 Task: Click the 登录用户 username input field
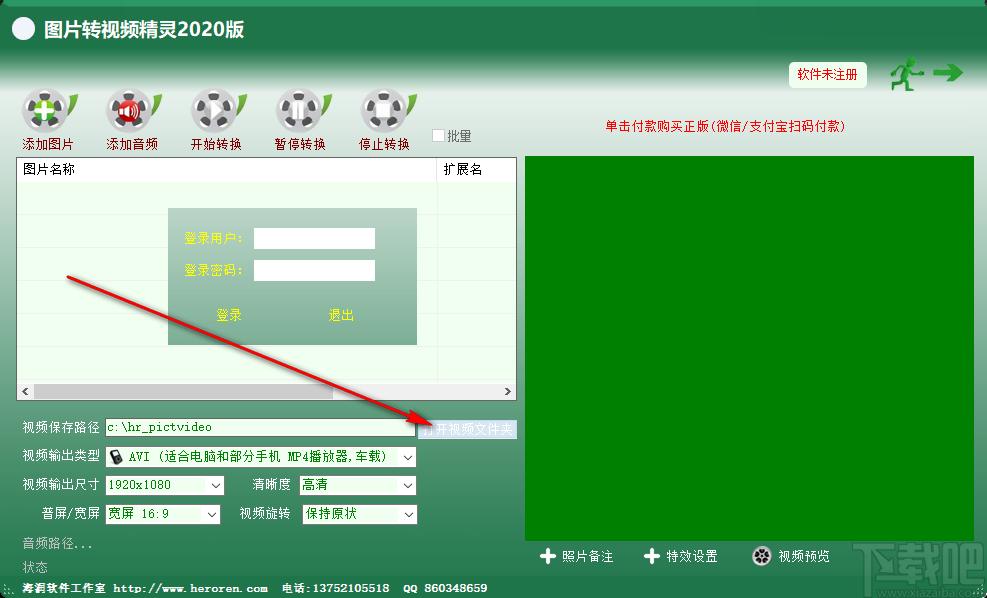[314, 239]
